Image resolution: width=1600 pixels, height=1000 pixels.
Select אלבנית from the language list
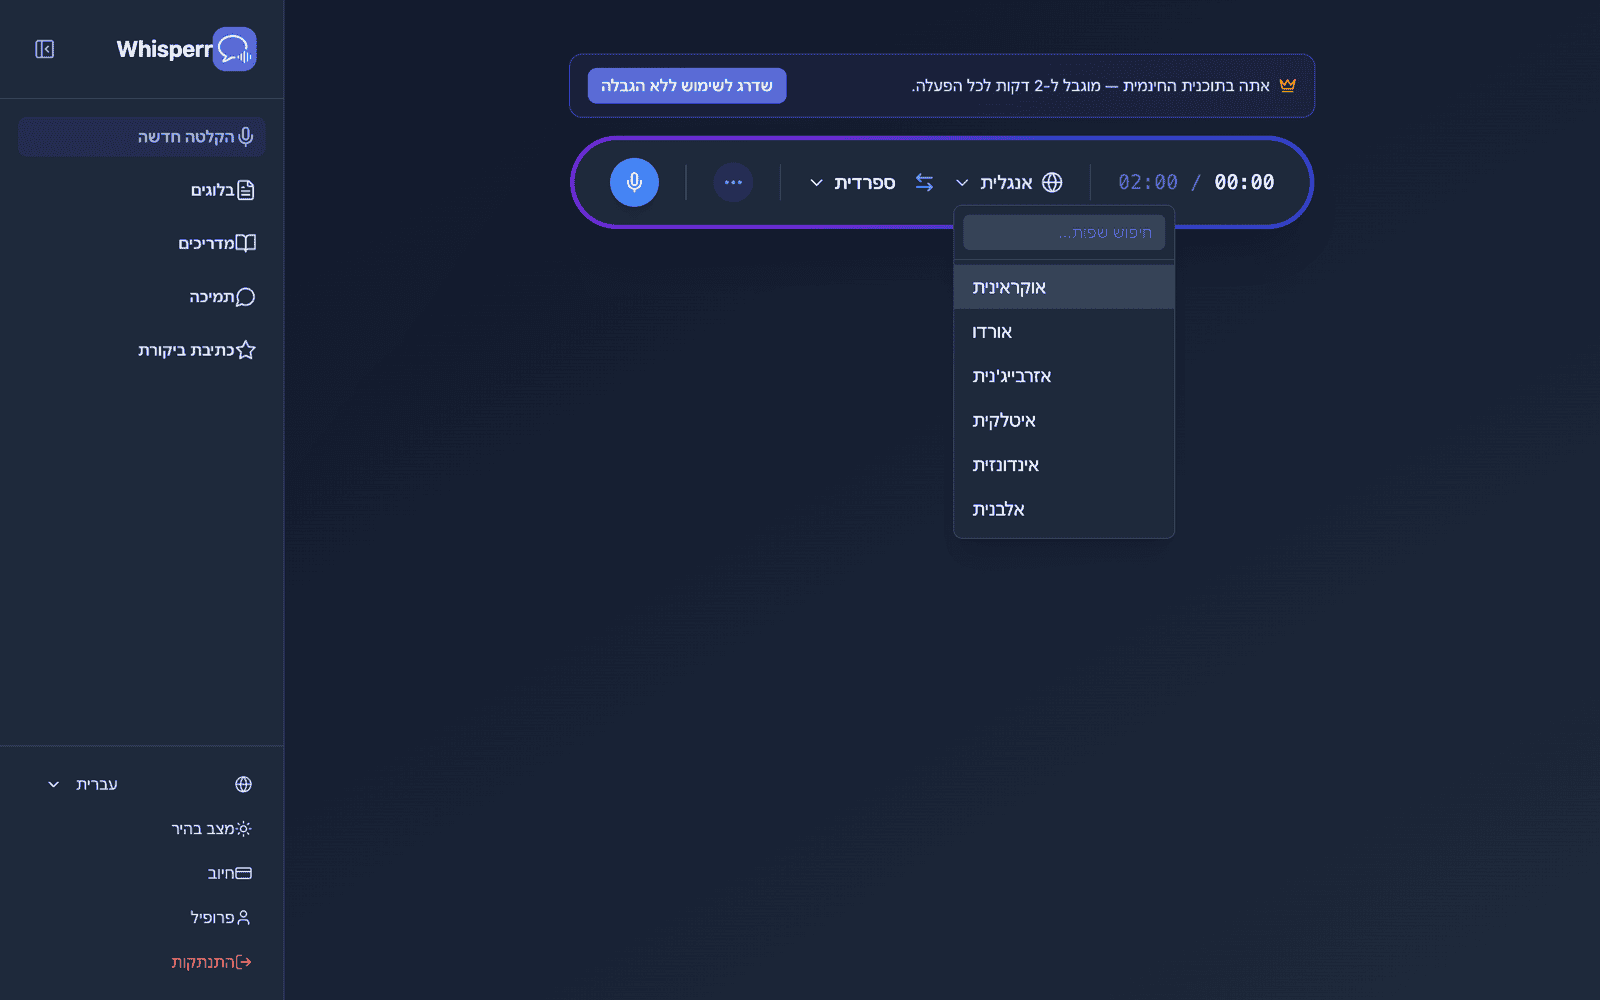[1064, 510]
